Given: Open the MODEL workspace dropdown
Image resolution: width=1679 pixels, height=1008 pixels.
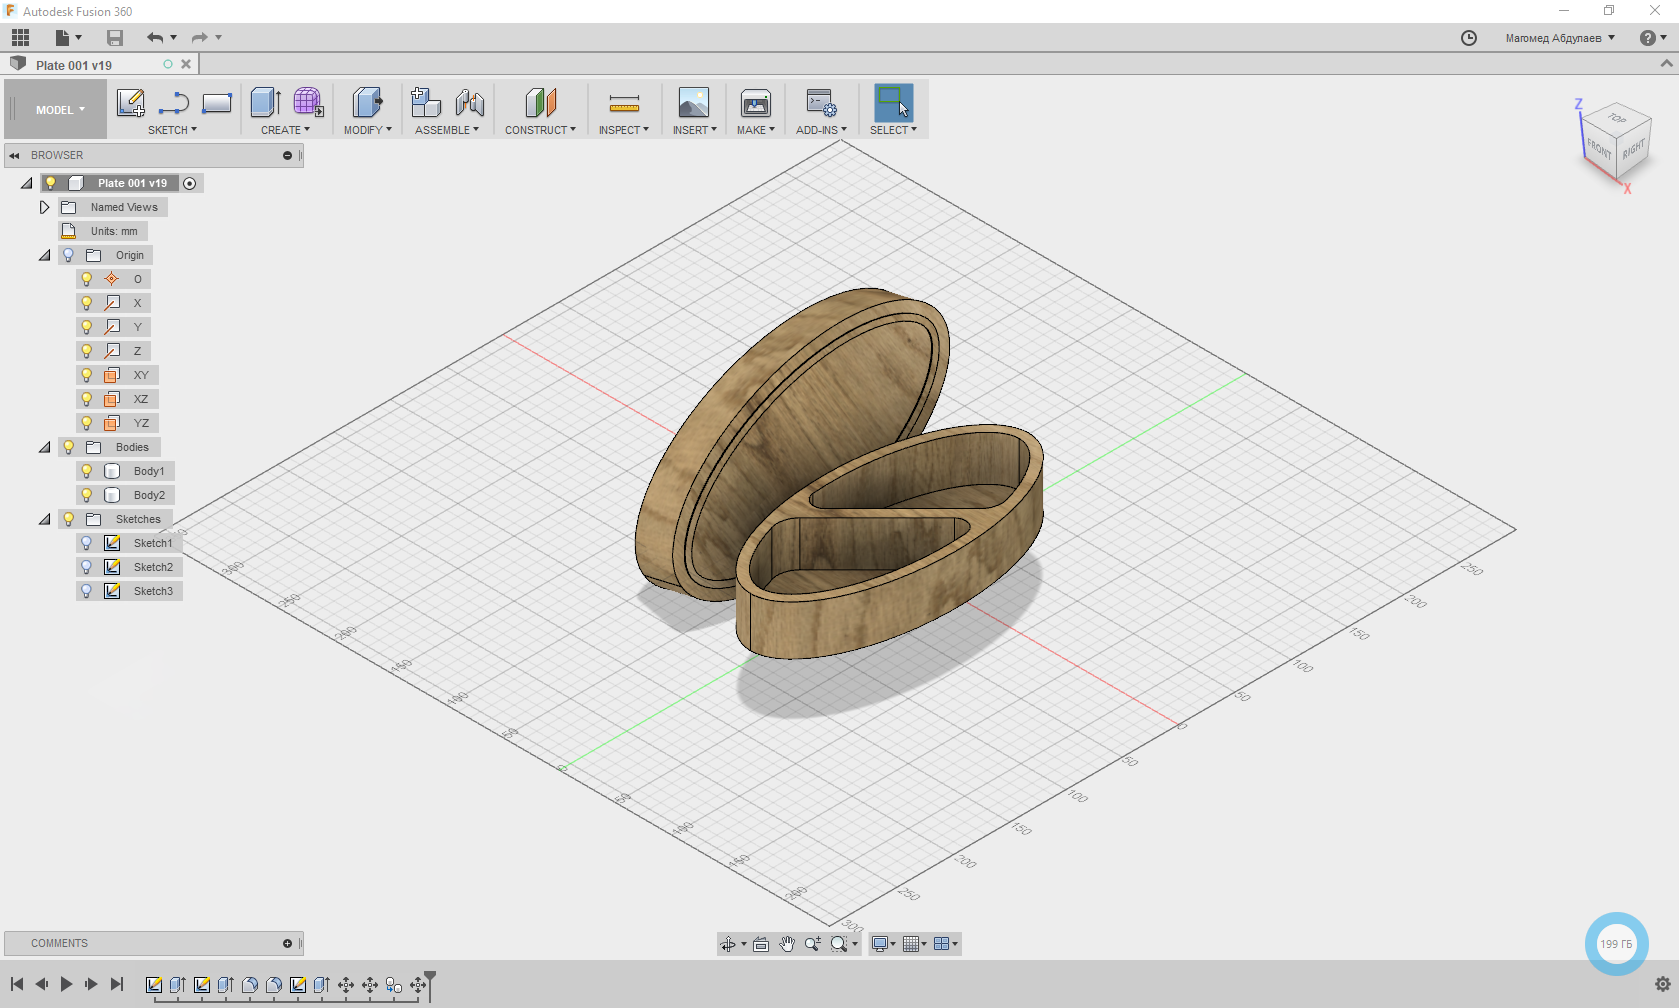Looking at the screenshot, I should [x=60, y=110].
